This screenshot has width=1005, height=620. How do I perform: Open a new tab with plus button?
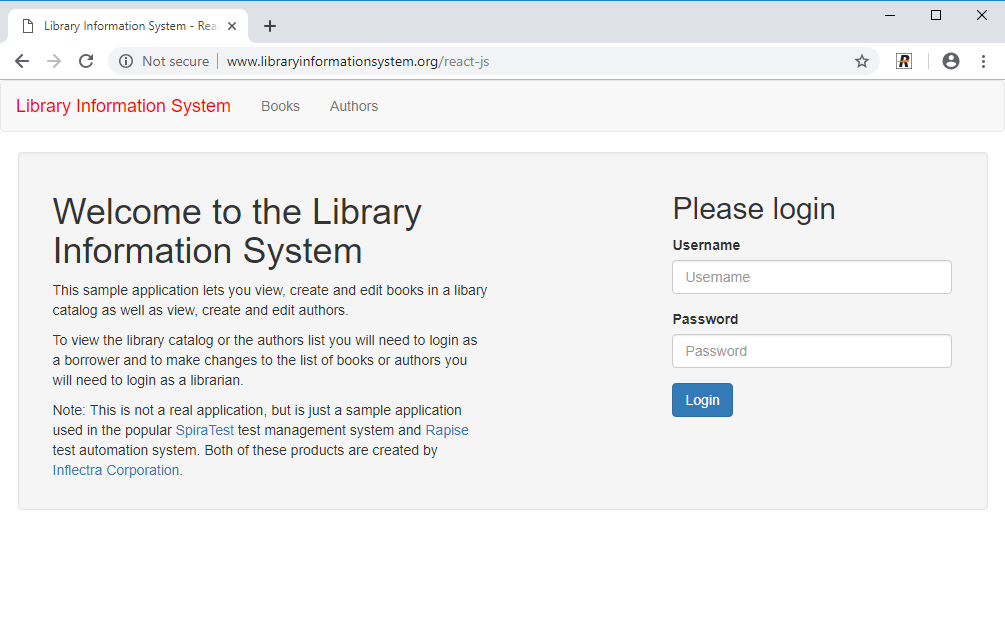pyautogui.click(x=269, y=26)
